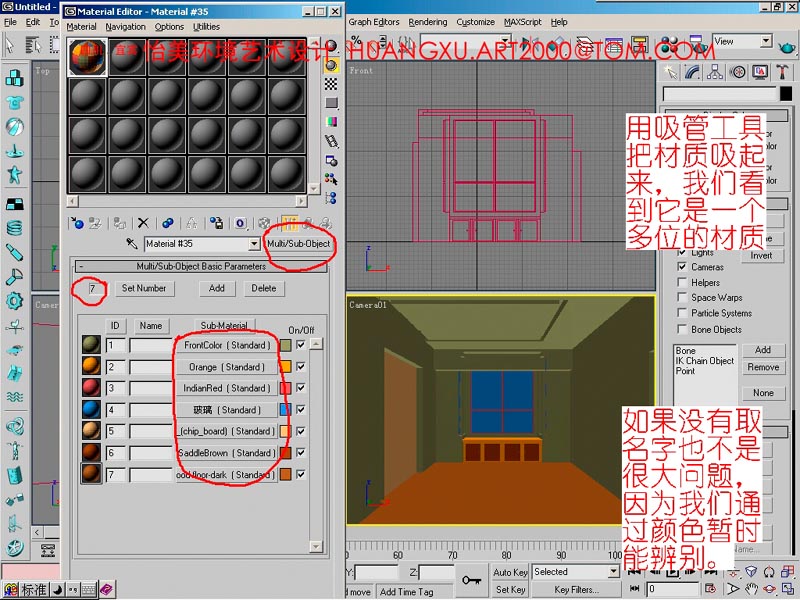The height and width of the screenshot is (600, 800).
Task: Toggle On/Off checkbox for FrontColor sub-material
Action: tap(301, 345)
